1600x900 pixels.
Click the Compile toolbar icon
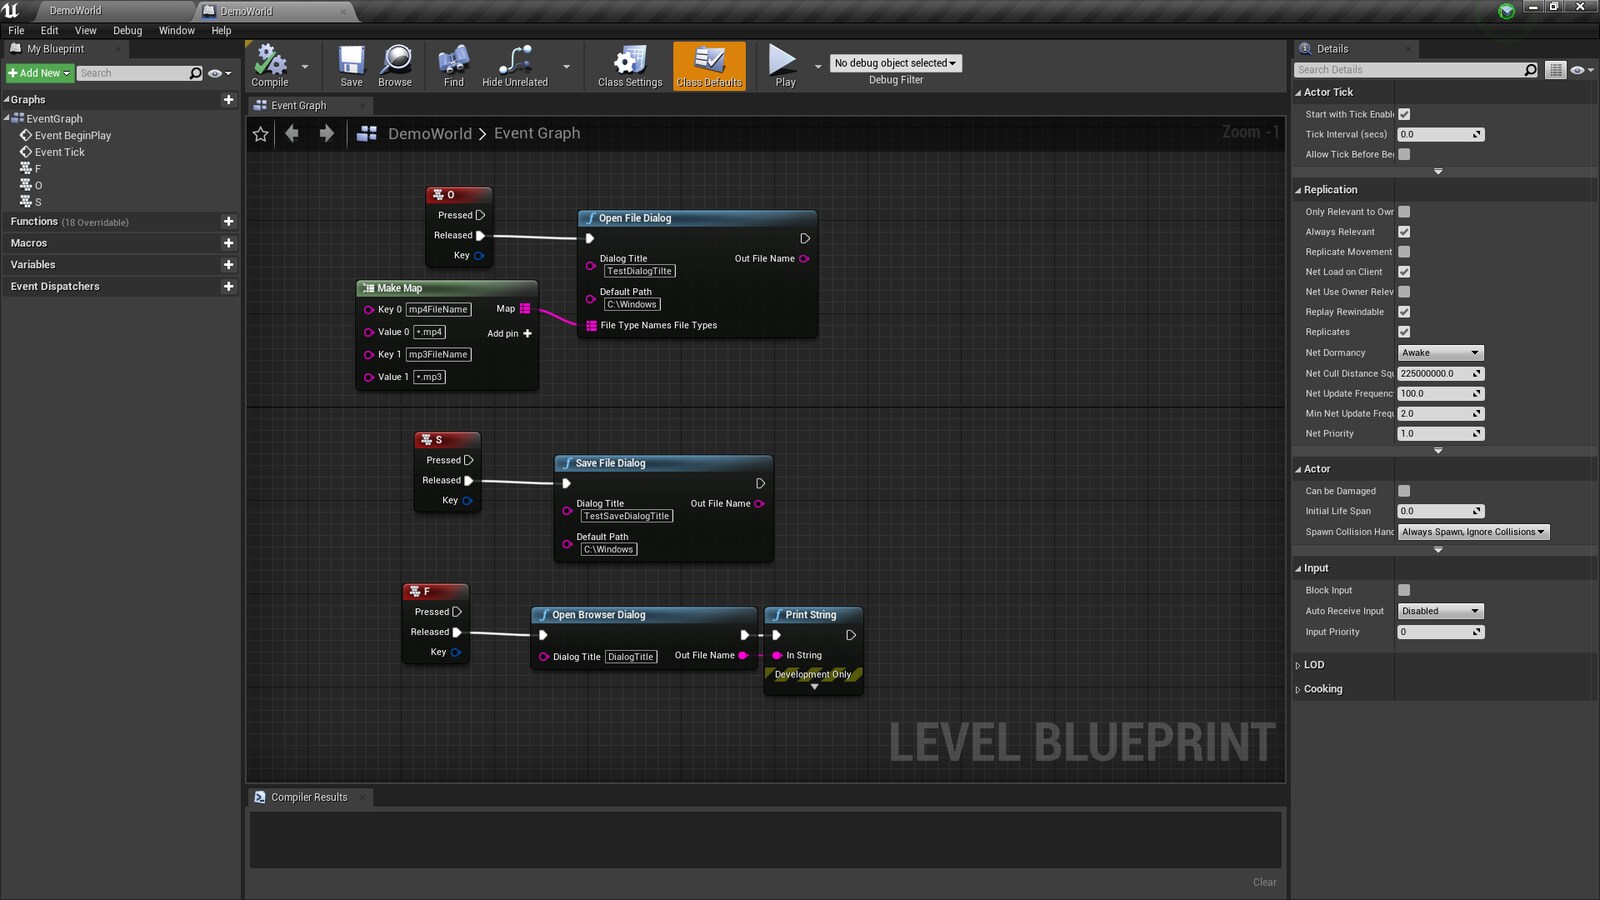point(270,62)
